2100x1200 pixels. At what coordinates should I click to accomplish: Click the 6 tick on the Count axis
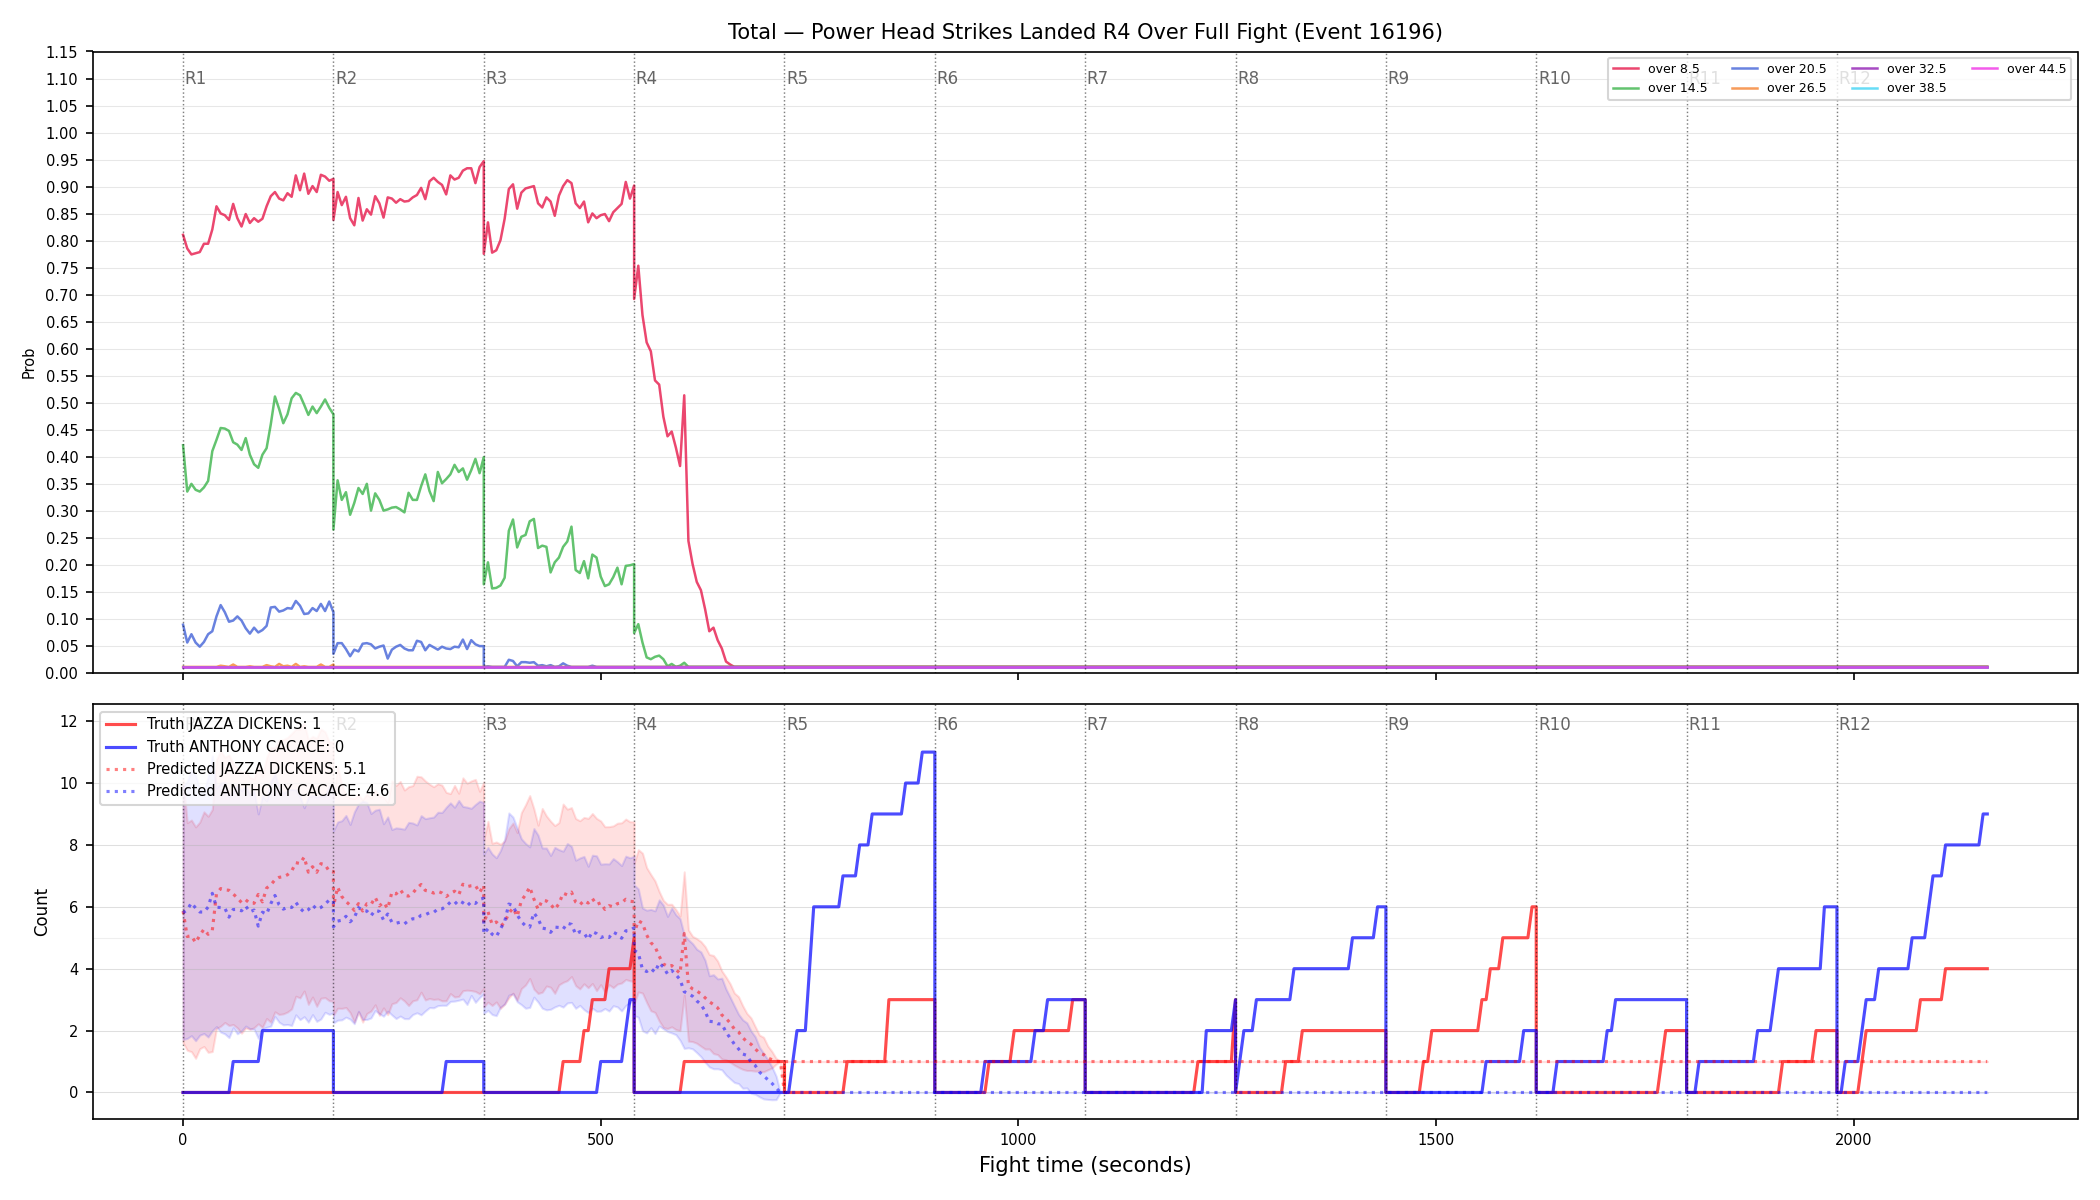(73, 907)
